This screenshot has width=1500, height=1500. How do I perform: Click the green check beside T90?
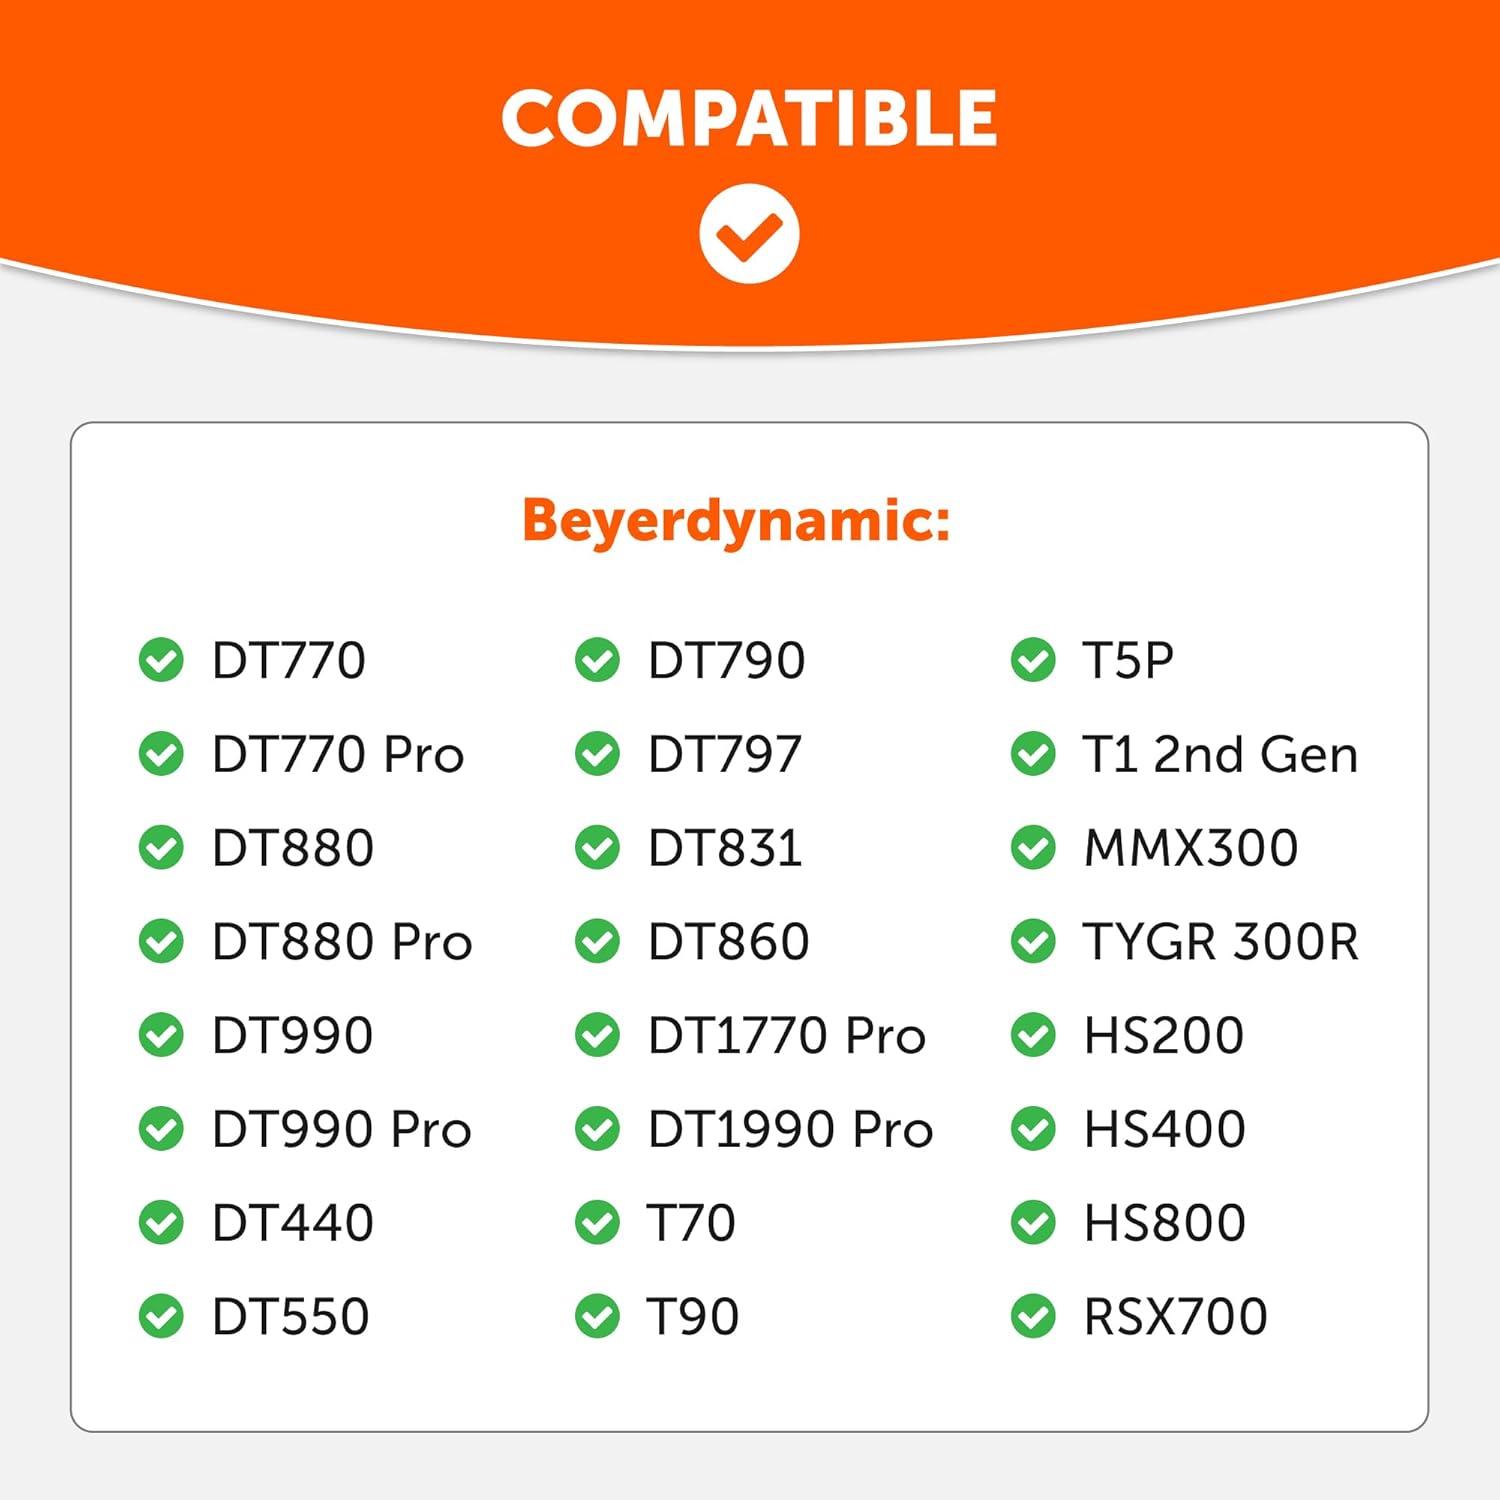click(597, 1316)
